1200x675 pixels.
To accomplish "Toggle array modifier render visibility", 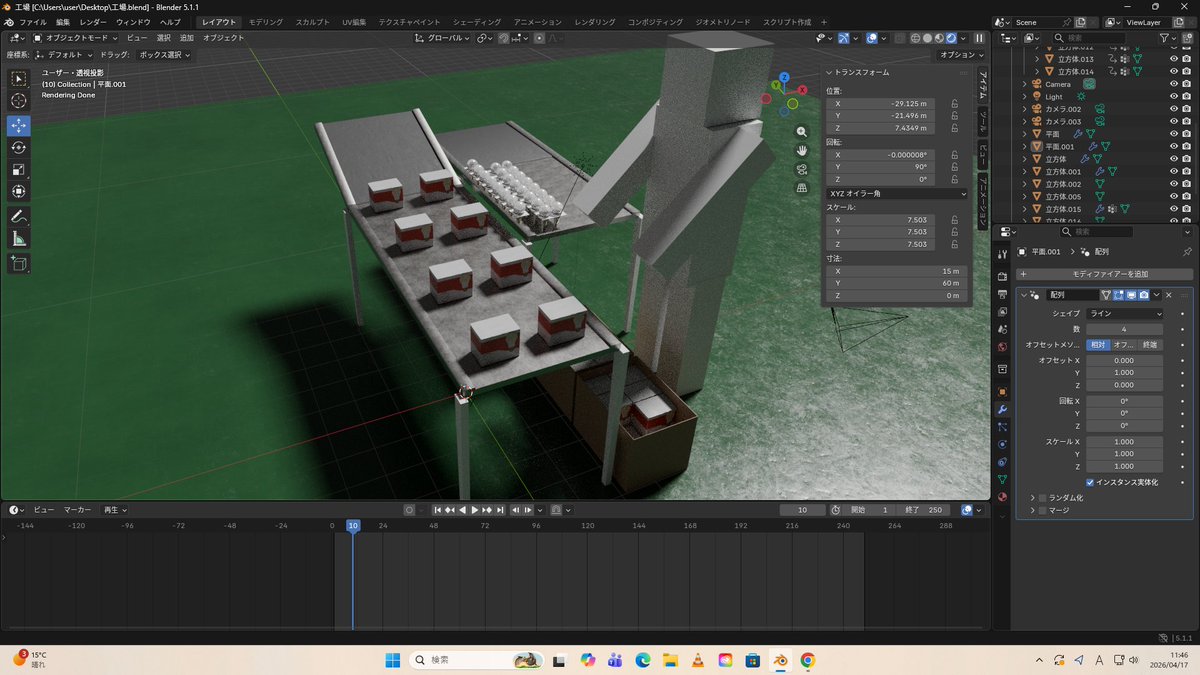I will pyautogui.click(x=1143, y=295).
